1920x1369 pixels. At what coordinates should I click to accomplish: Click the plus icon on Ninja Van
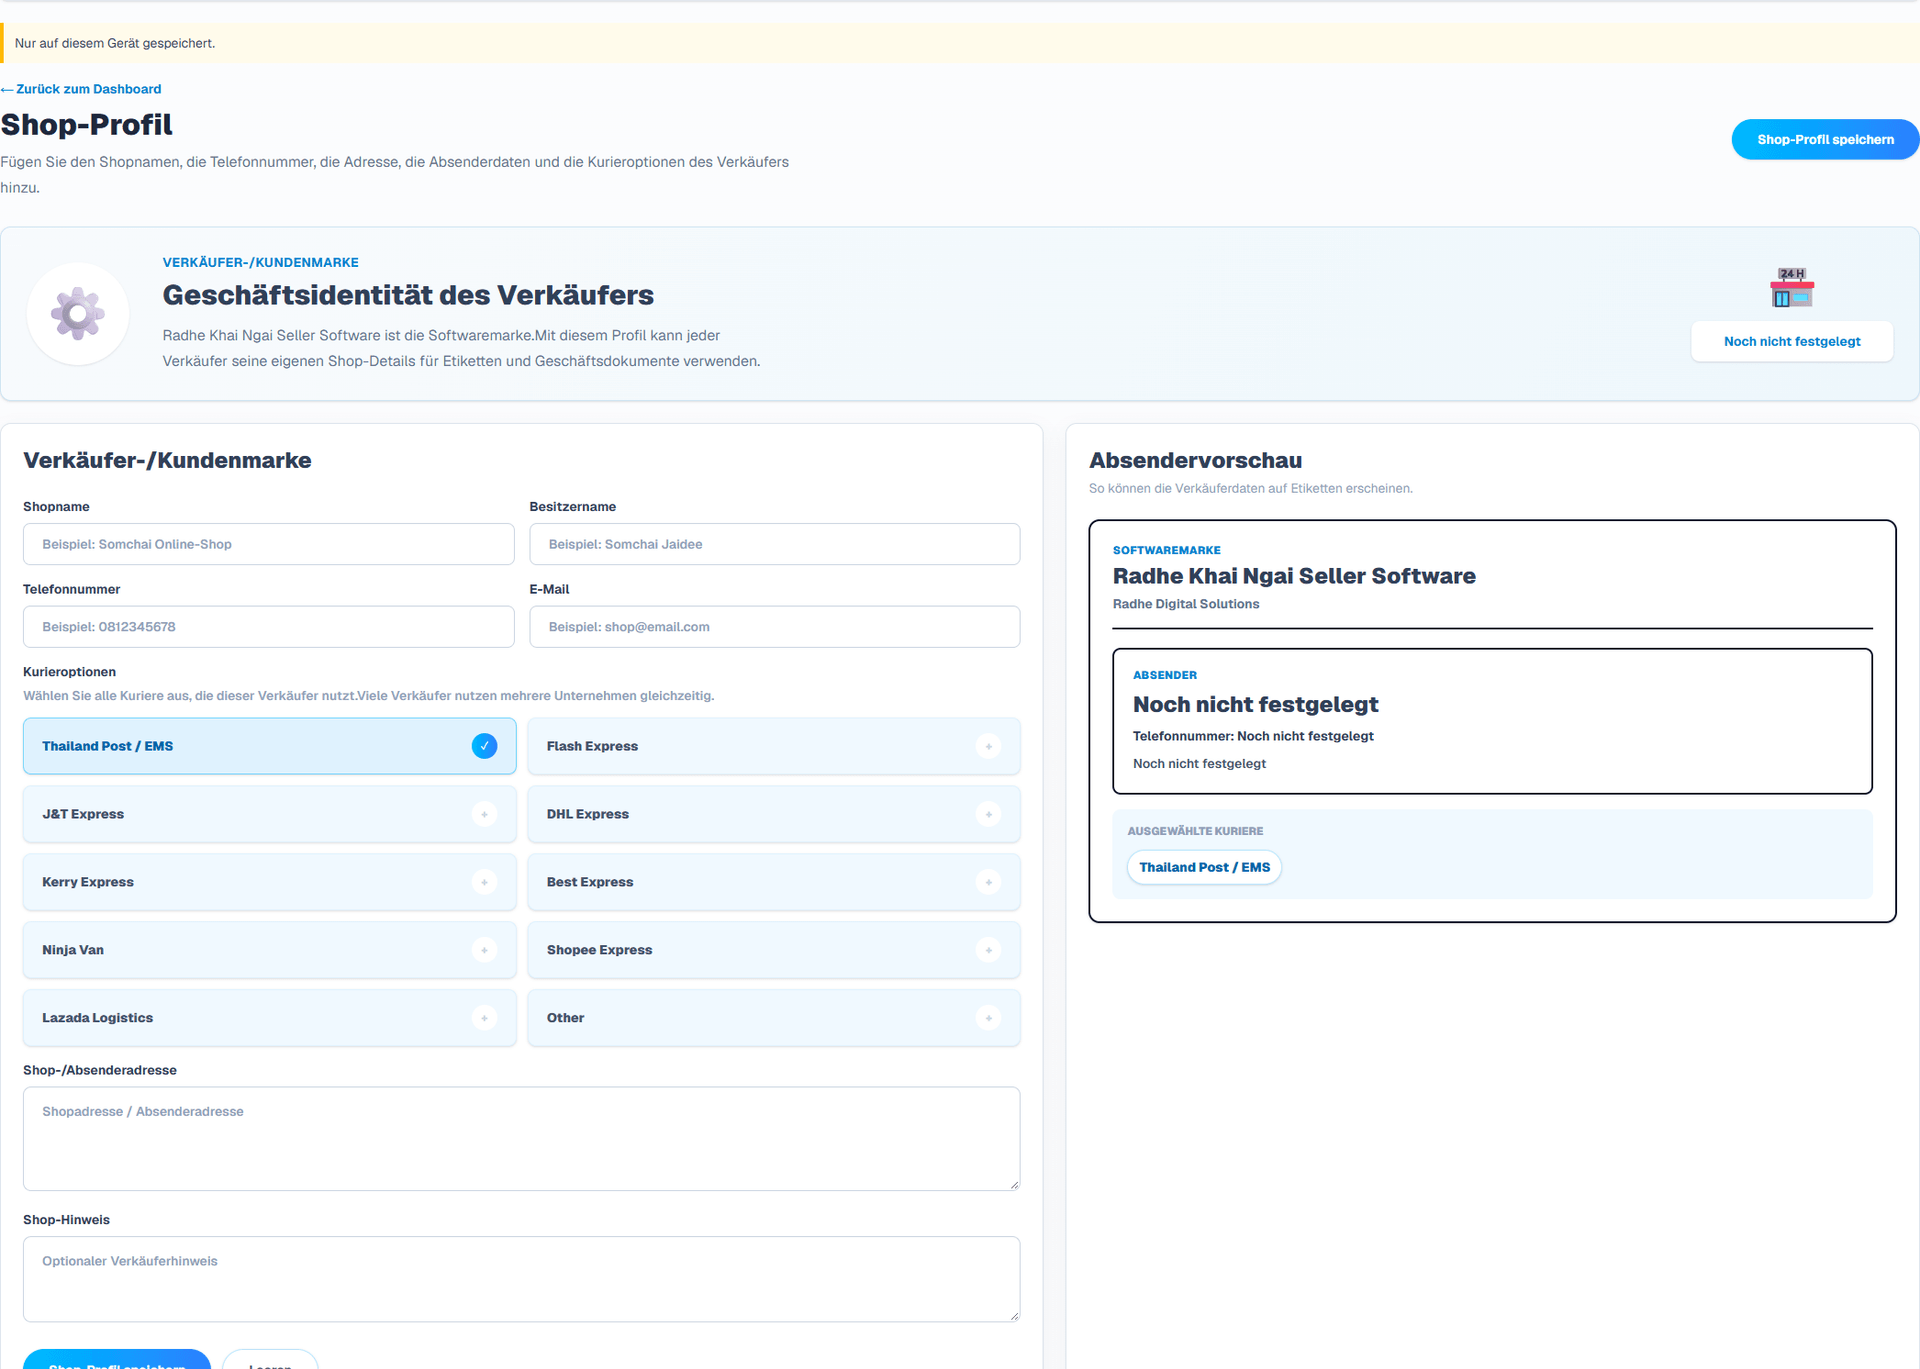484,950
